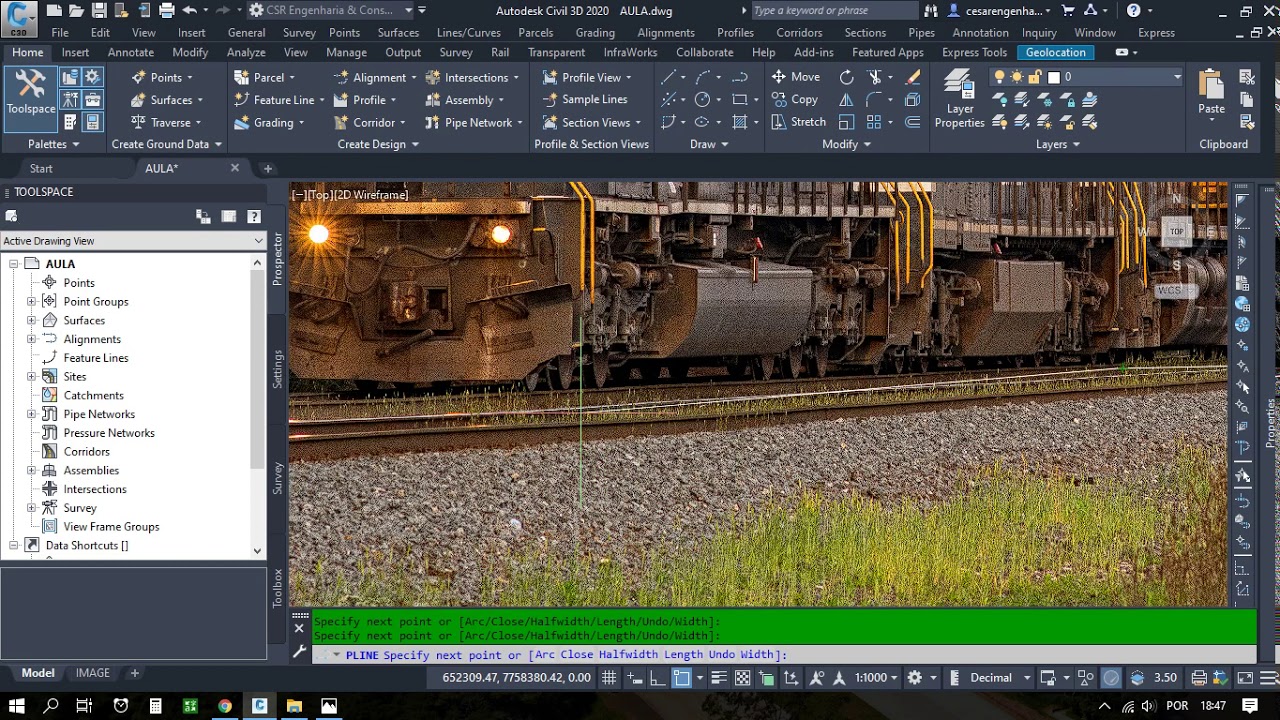Open File Explorer from the taskbar
1280x720 pixels.
(x=294, y=706)
